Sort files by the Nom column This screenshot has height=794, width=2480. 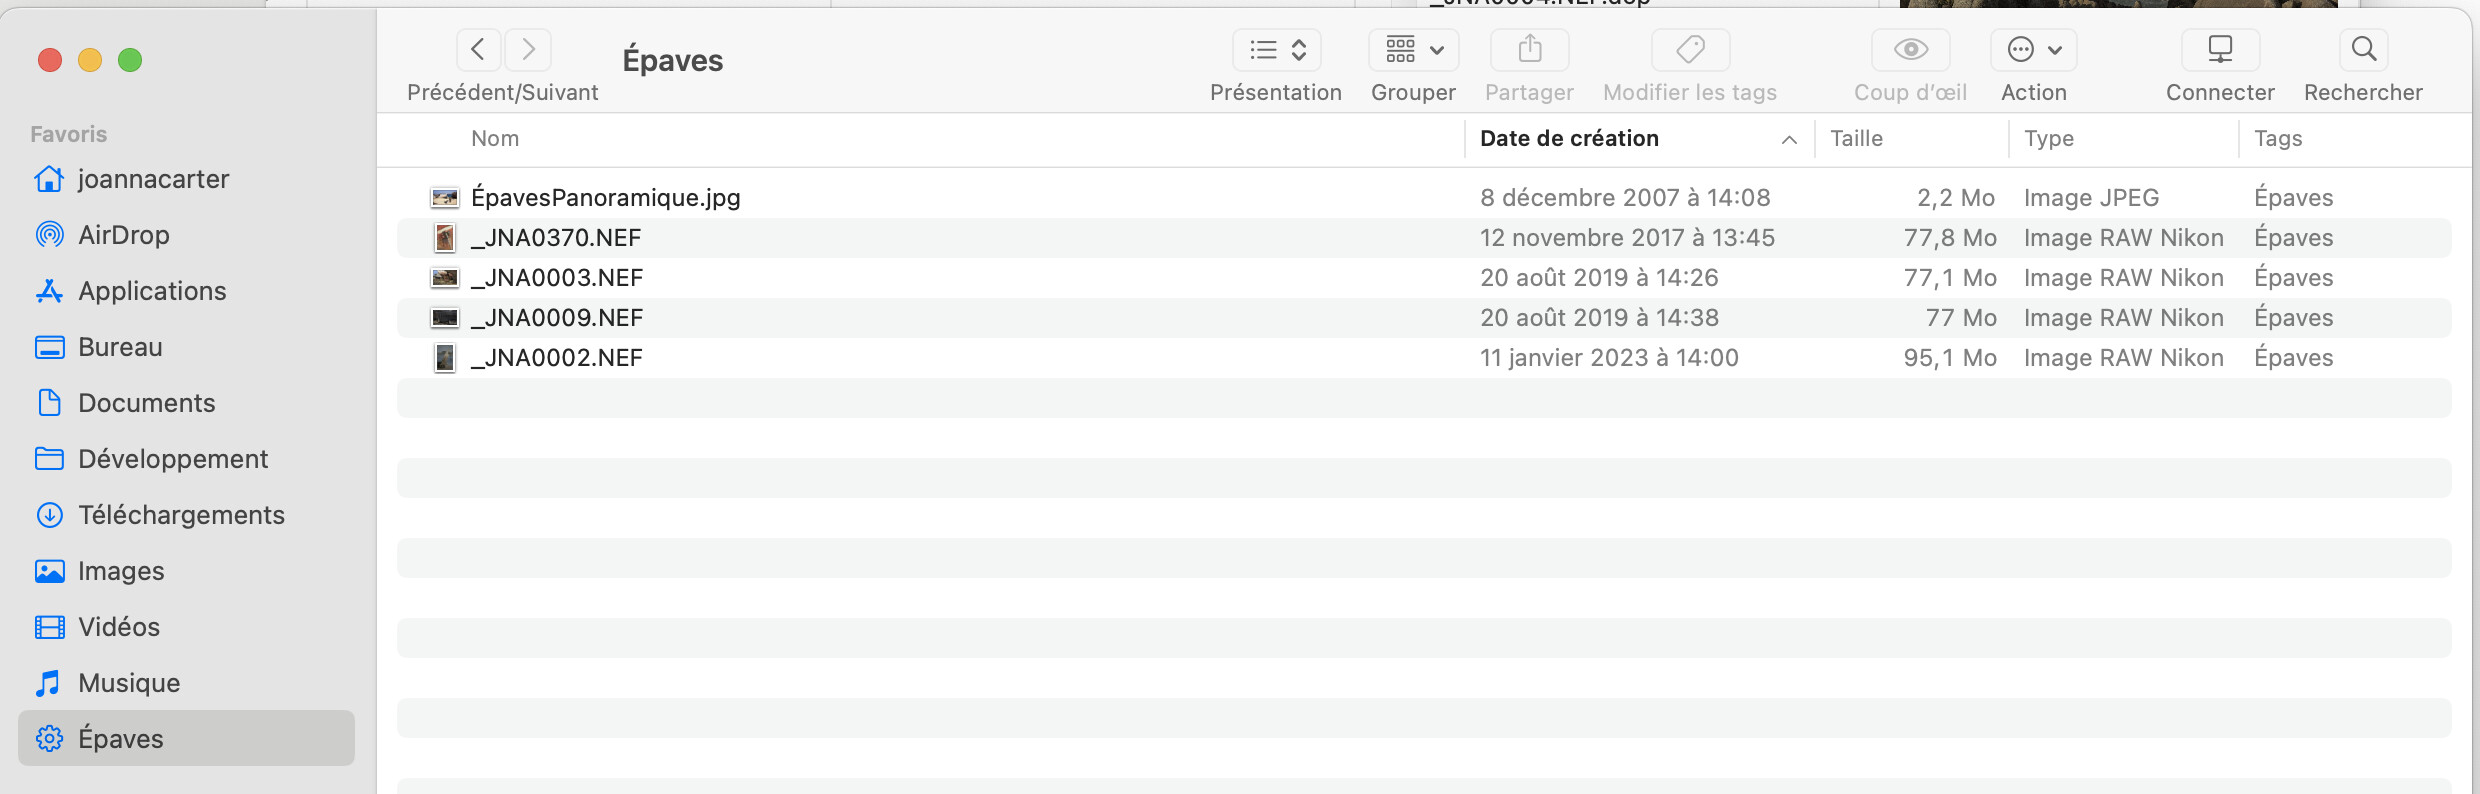(x=495, y=139)
